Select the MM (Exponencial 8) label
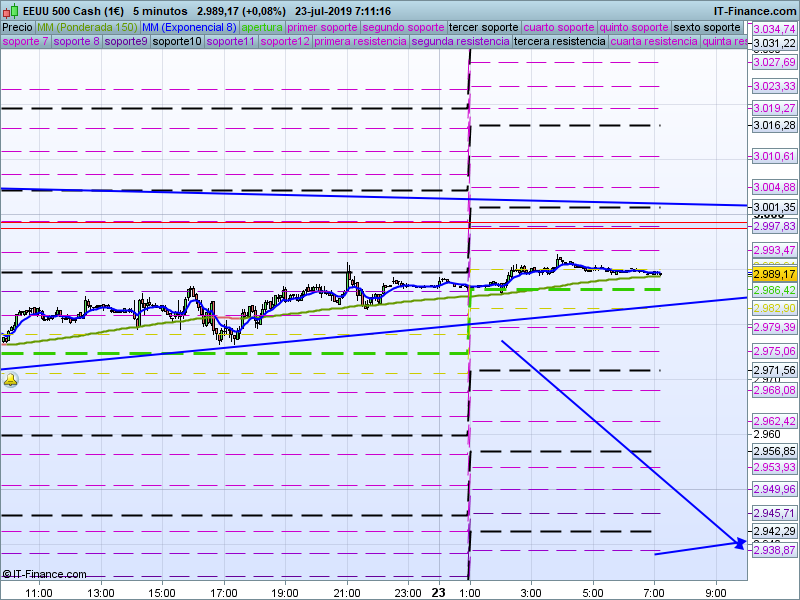 click(x=189, y=27)
